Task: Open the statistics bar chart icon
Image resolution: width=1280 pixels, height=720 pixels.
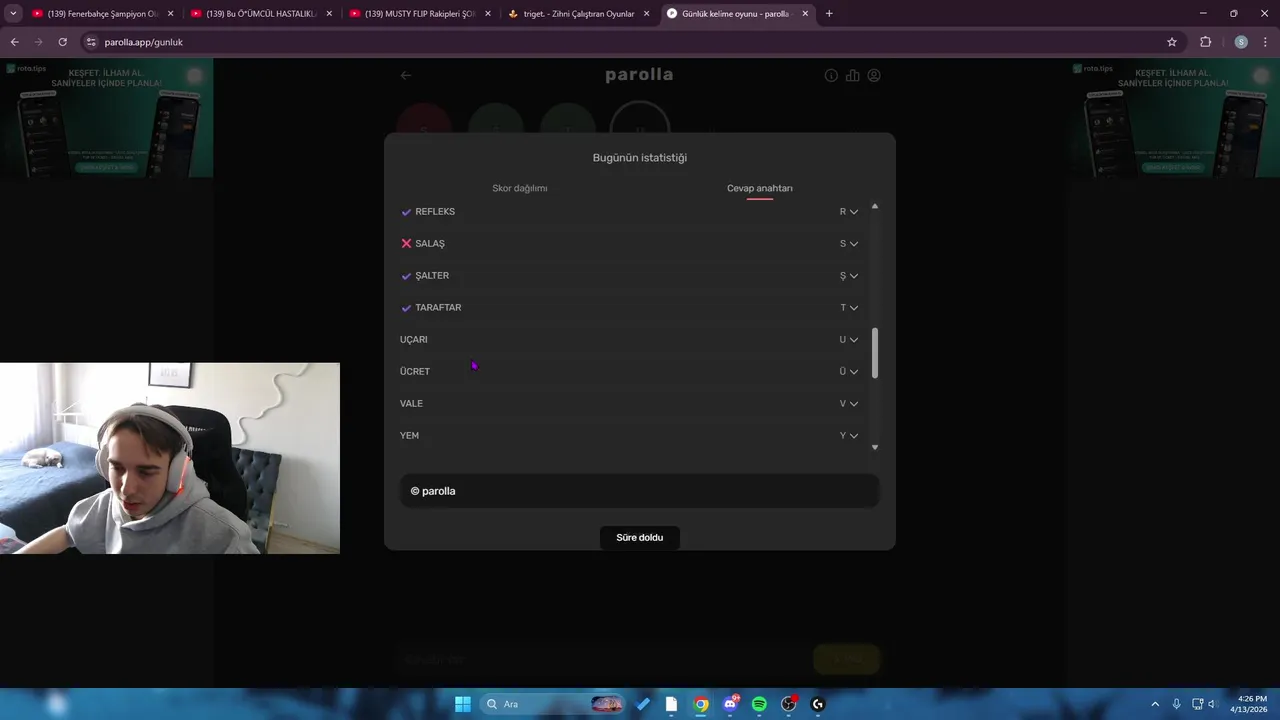Action: tap(852, 75)
